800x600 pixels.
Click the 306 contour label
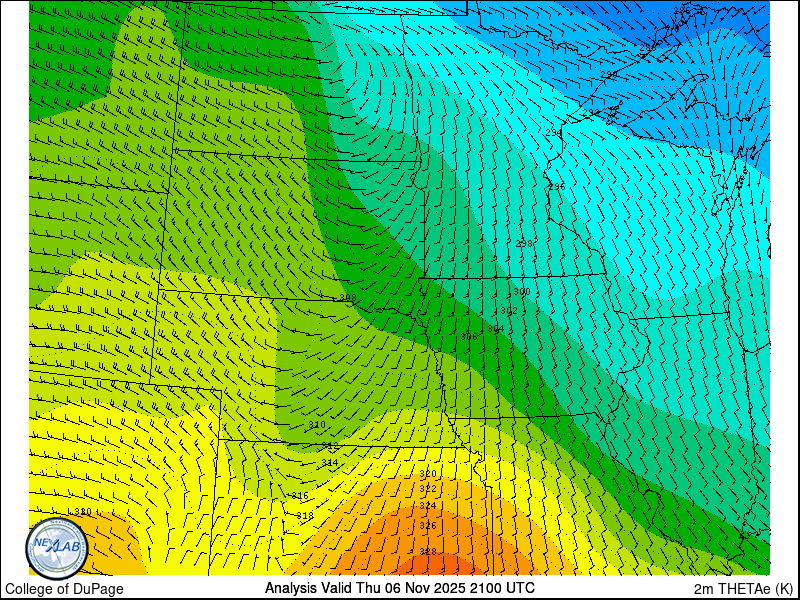(x=468, y=337)
